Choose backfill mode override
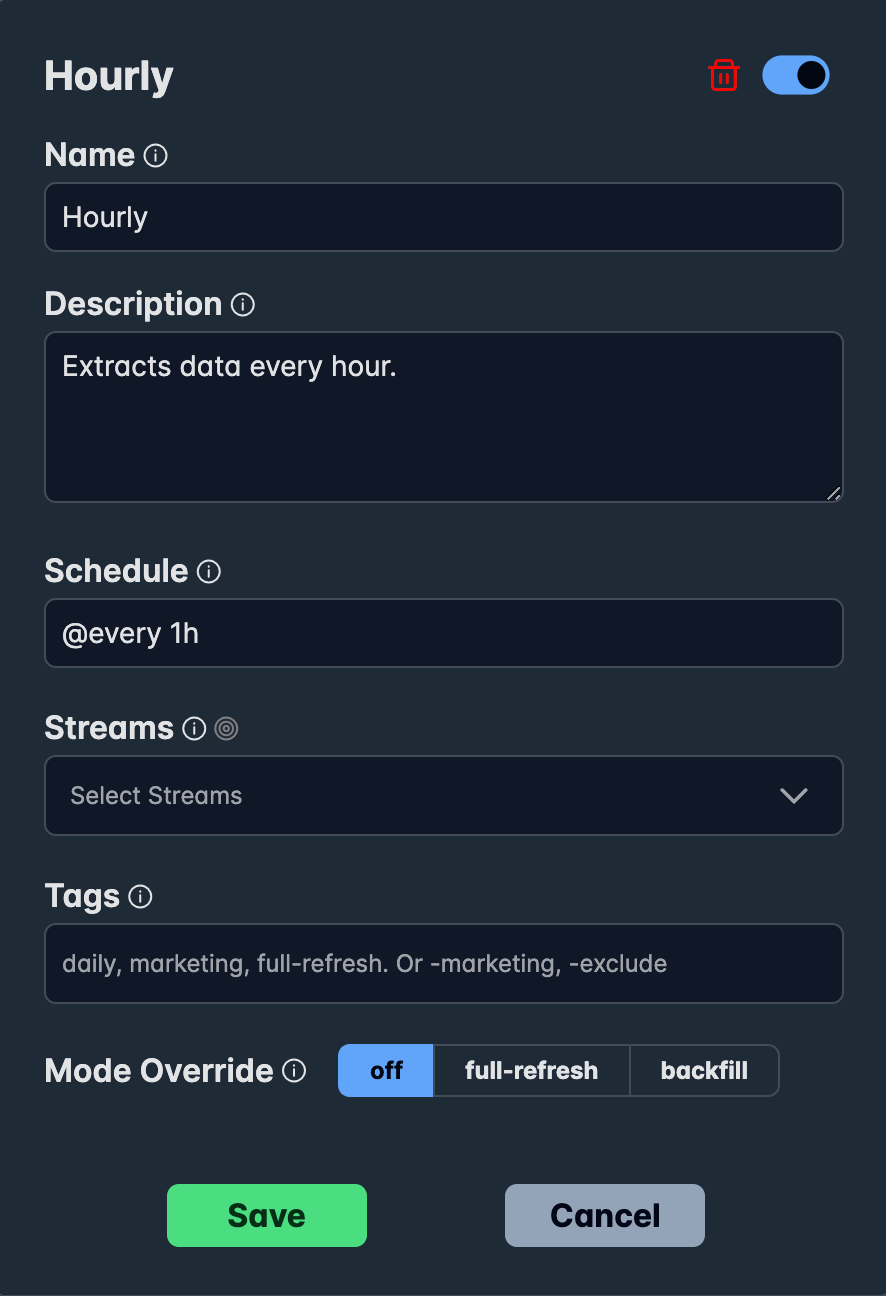 click(704, 1071)
